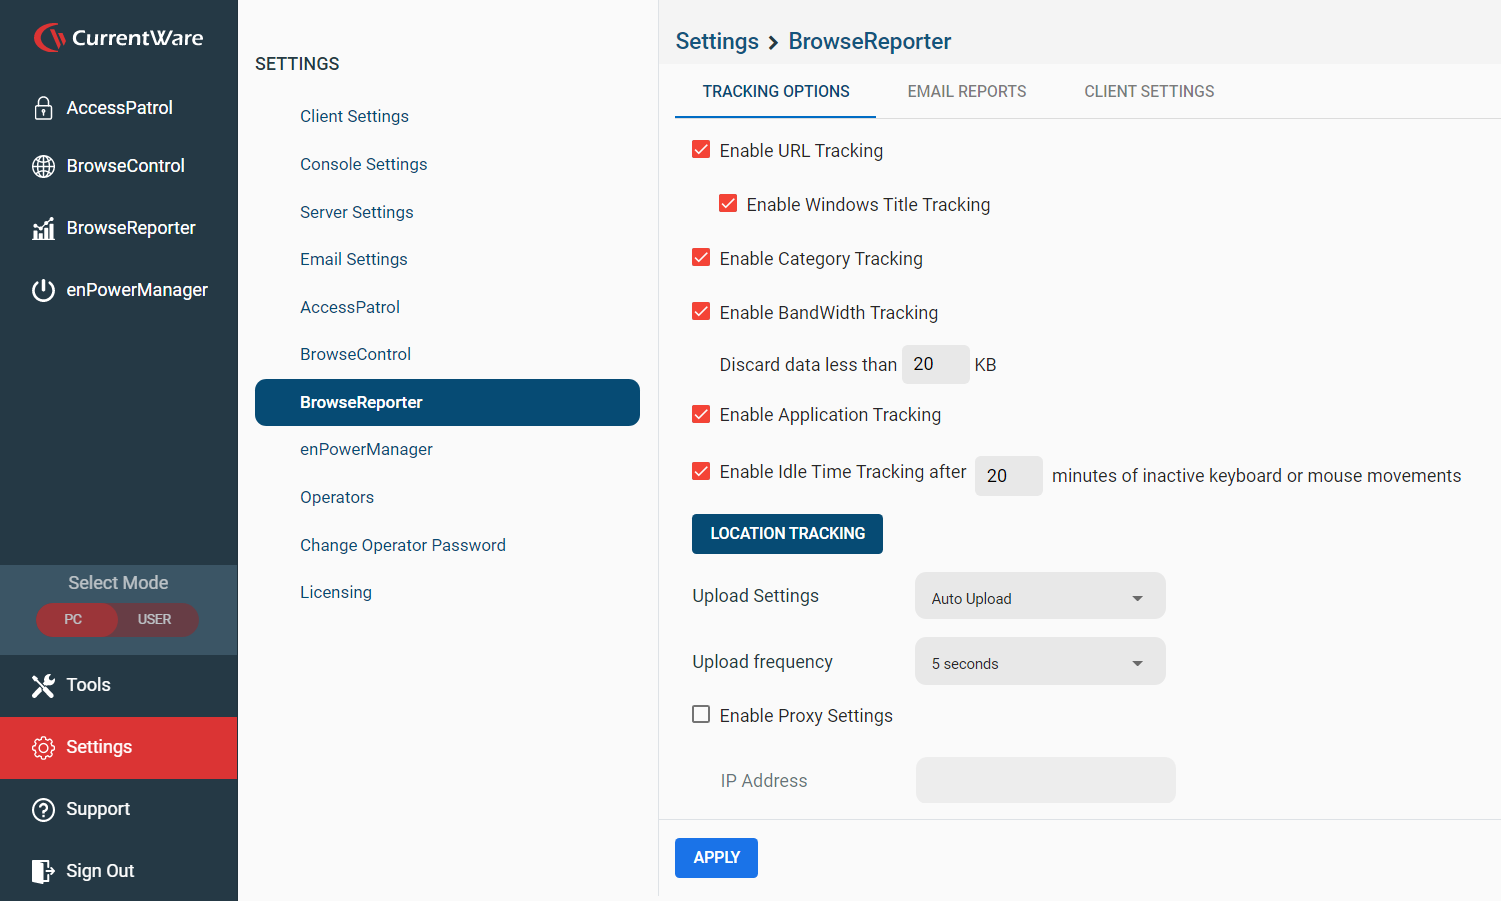This screenshot has height=901, width=1501.
Task: Open the AccessPatrol module in the sidebar
Action: [119, 108]
